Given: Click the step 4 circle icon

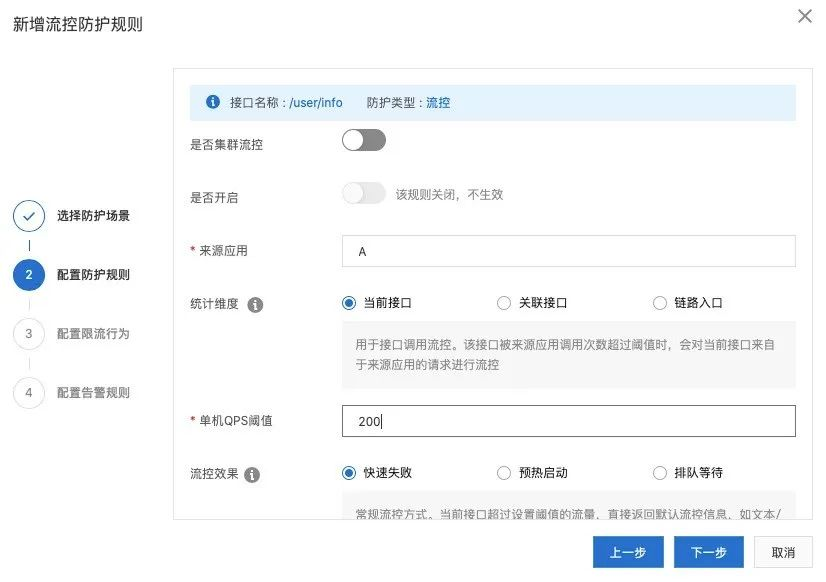Looking at the screenshot, I should pos(29,393).
